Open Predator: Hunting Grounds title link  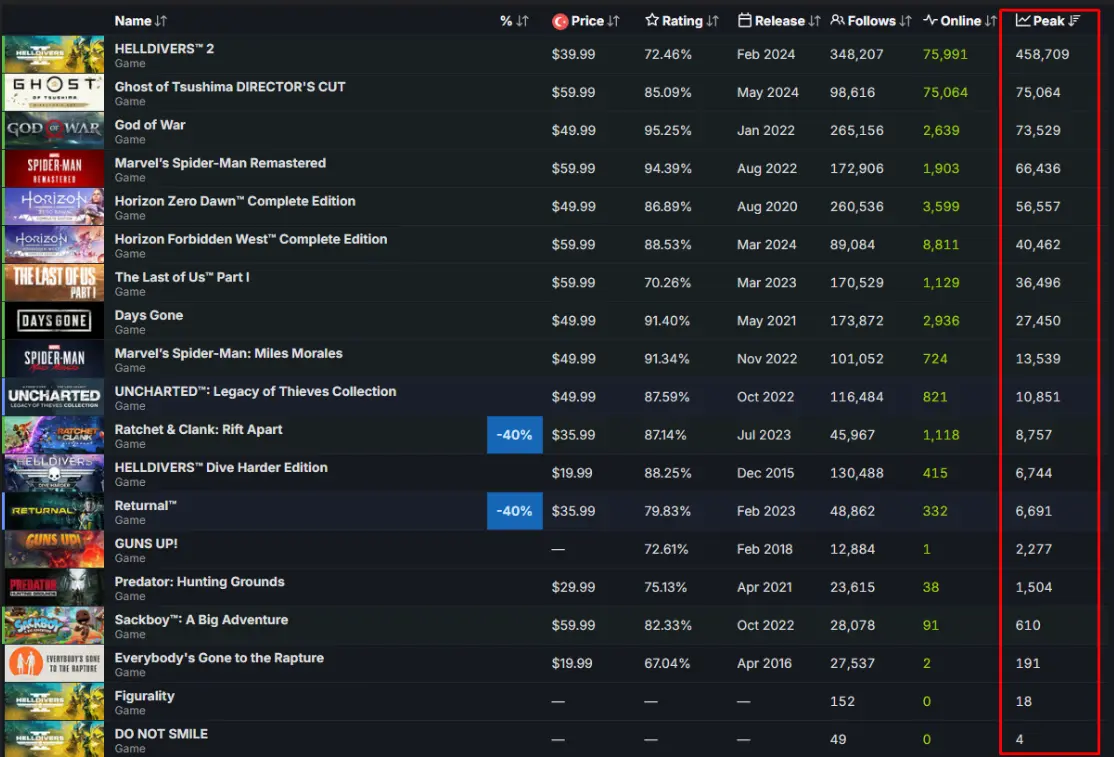coord(199,582)
